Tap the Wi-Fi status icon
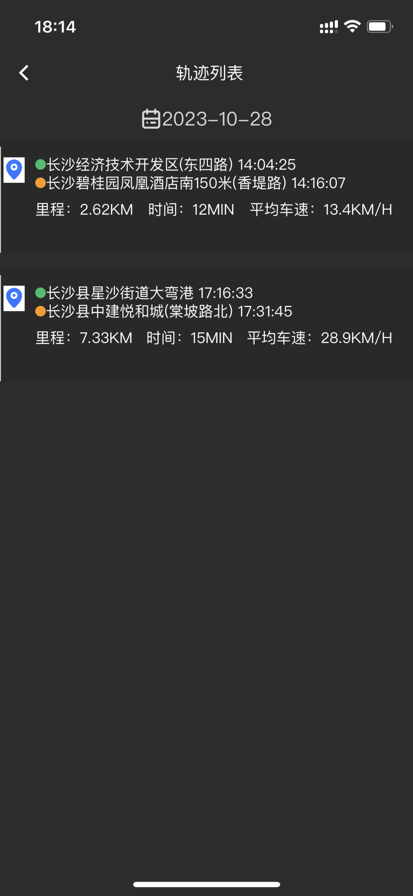413x896 pixels. 352,26
